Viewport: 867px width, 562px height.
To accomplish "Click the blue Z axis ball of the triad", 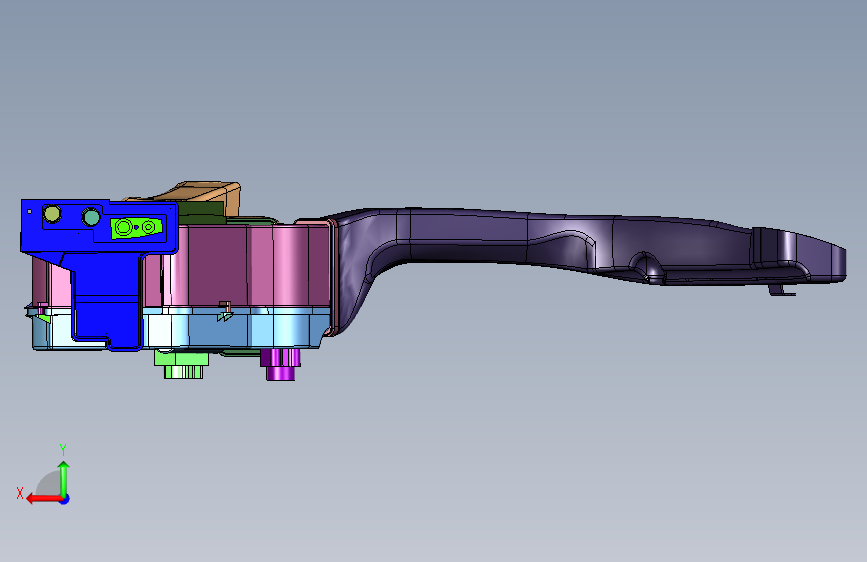I will click(65, 499).
